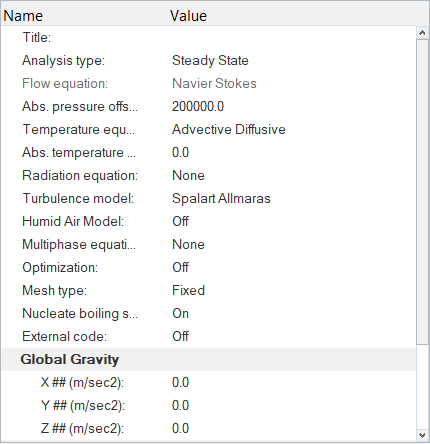The image size is (430, 444).
Task: Toggle the External code Off value
Action: (x=293, y=336)
